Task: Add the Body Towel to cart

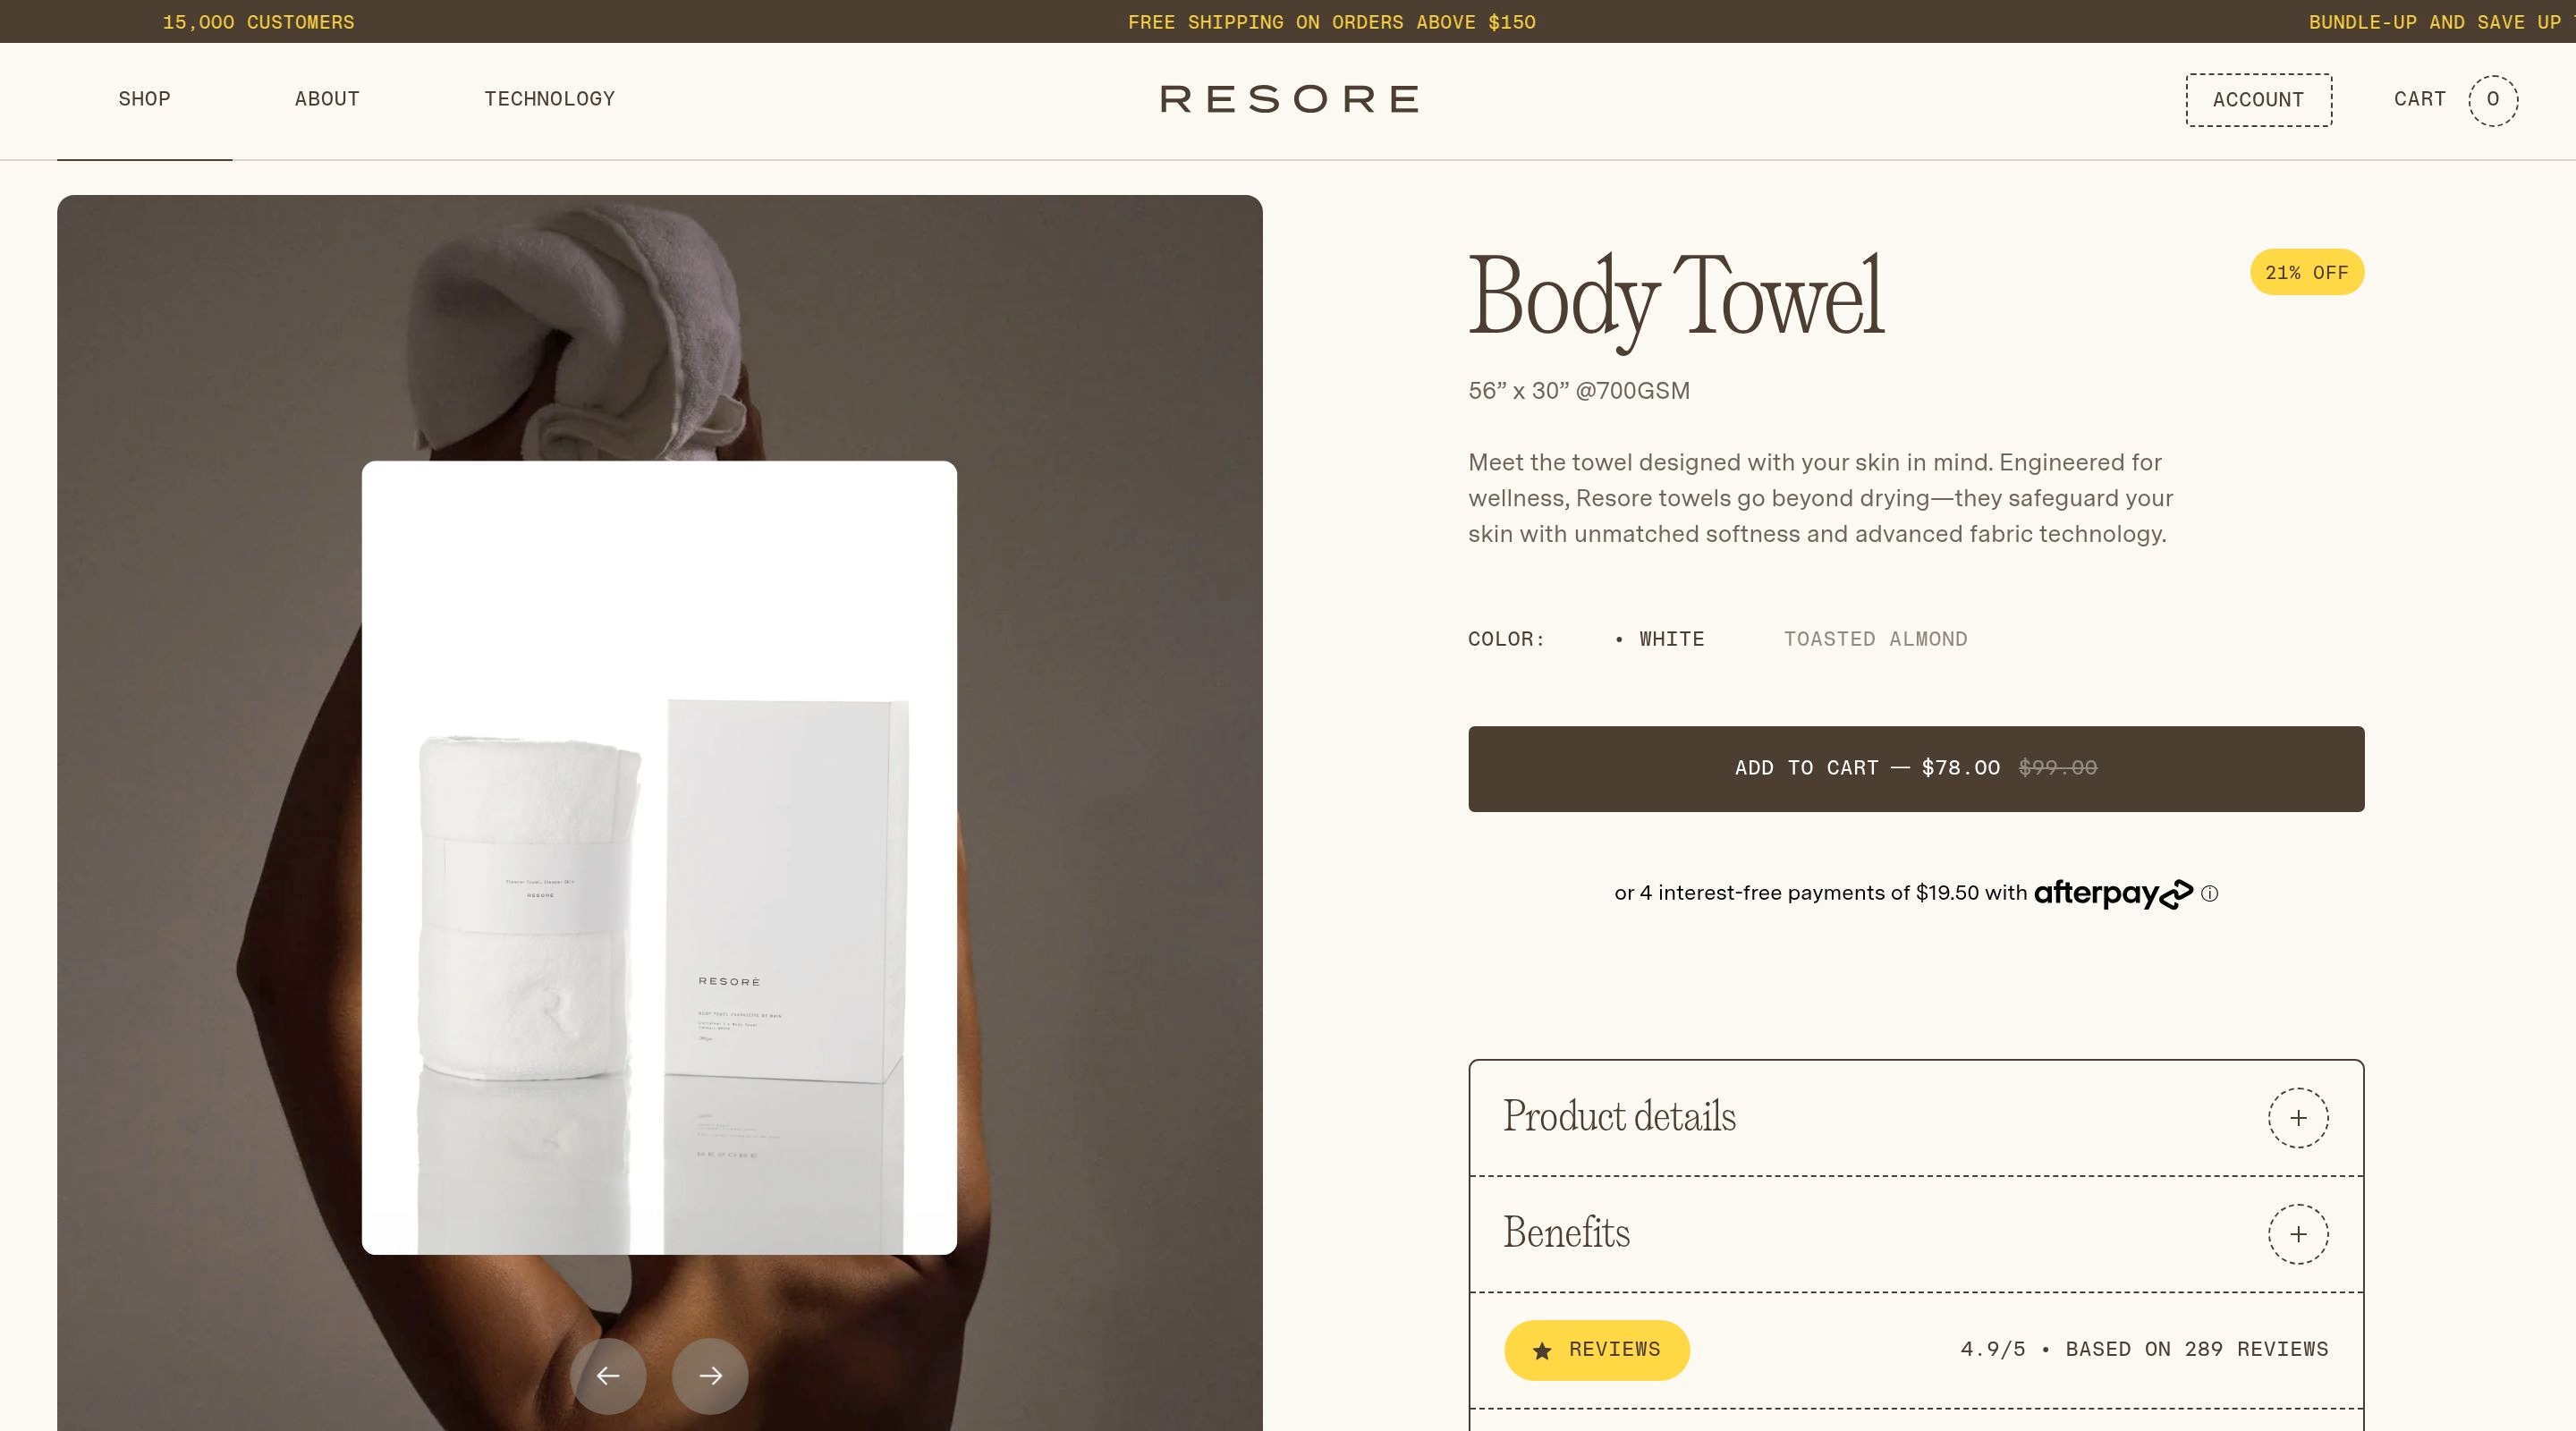Action: (x=1916, y=769)
